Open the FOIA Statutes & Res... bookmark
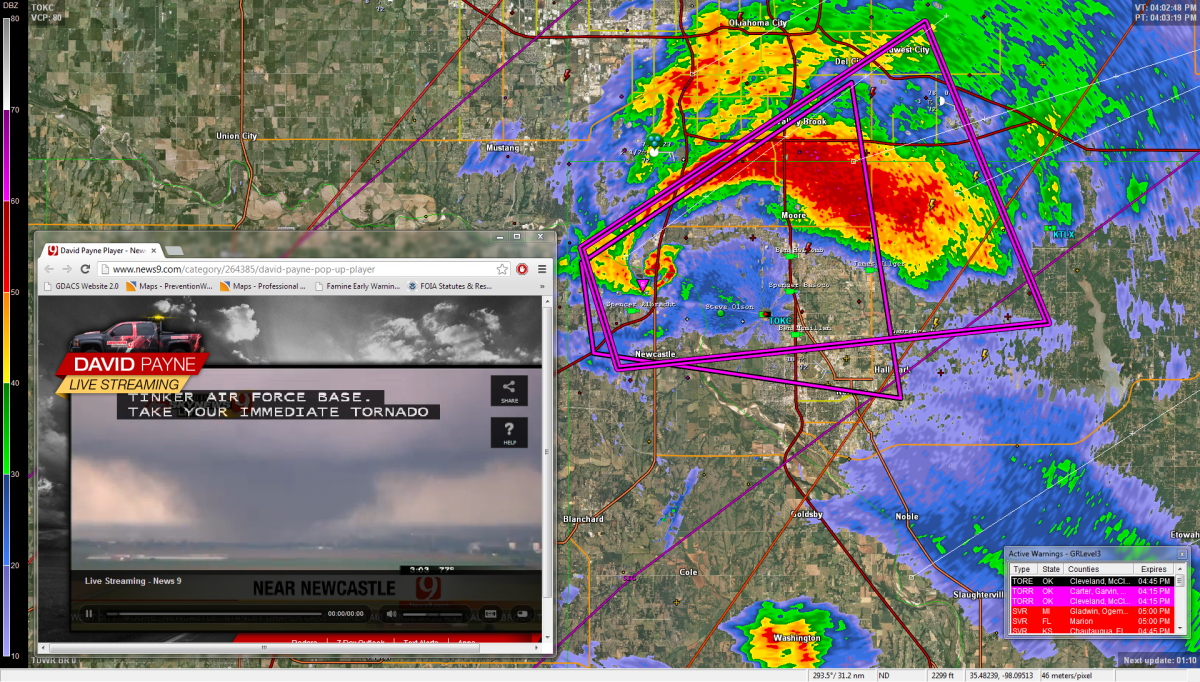Viewport: 1200px width, 682px height. coord(450,286)
